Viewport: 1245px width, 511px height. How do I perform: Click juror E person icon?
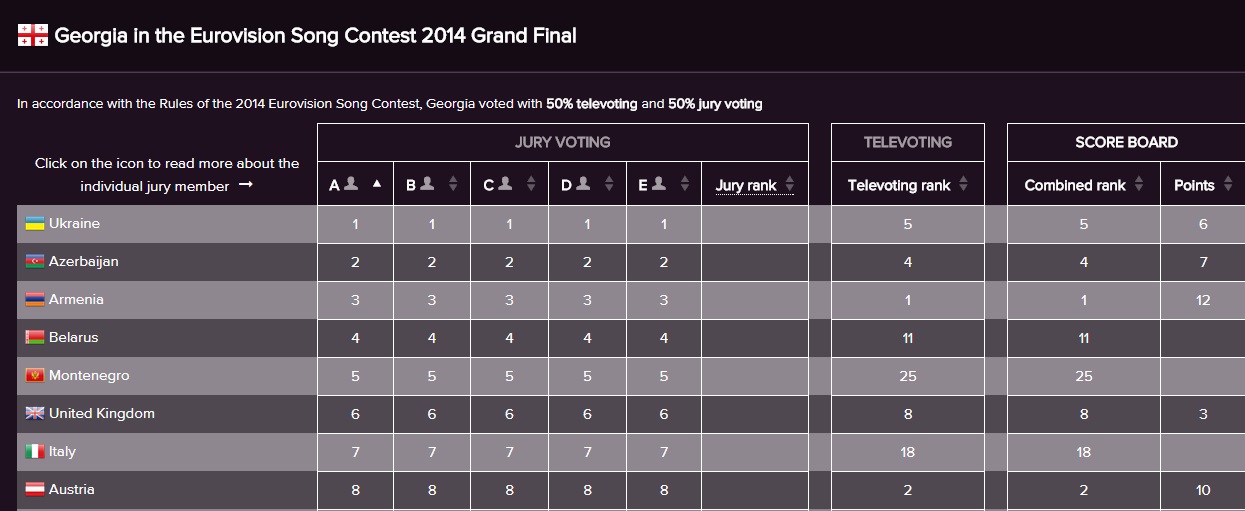point(660,183)
